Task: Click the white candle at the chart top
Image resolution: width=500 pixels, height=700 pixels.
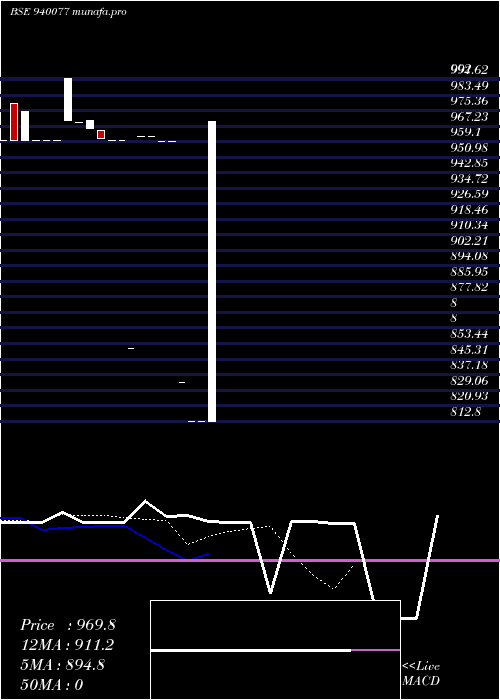Action: point(68,100)
